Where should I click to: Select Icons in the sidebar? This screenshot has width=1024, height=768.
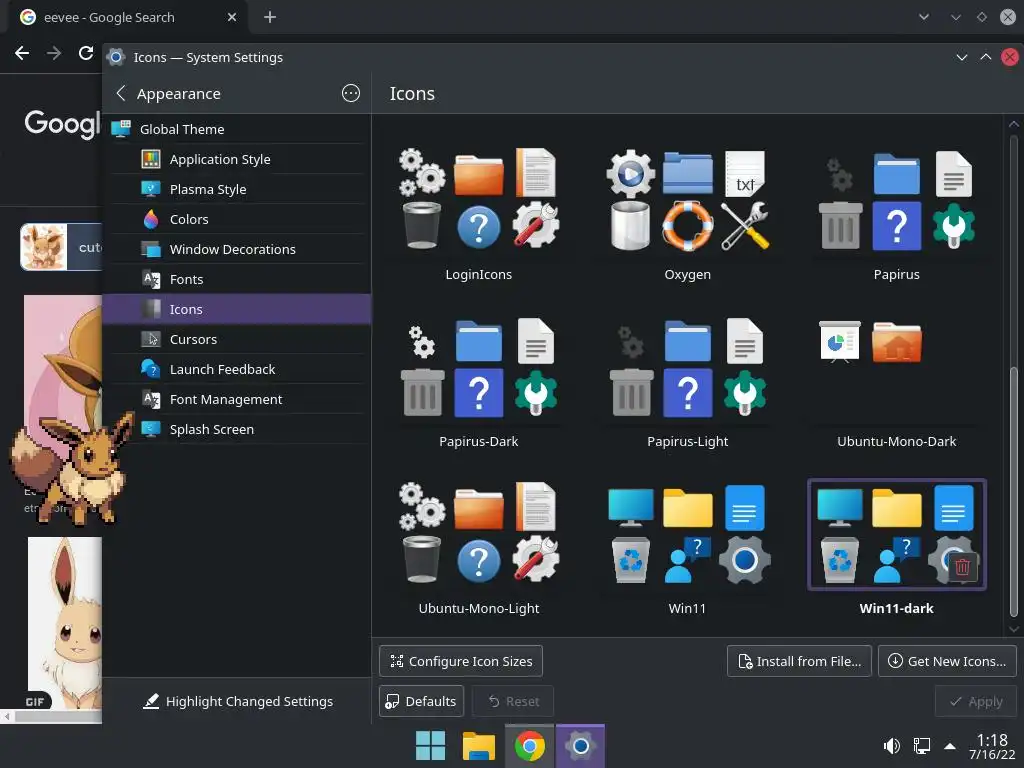[236, 310]
